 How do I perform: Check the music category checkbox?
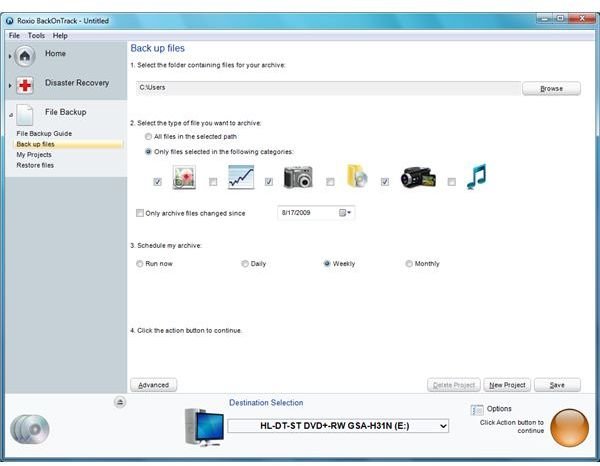point(452,182)
